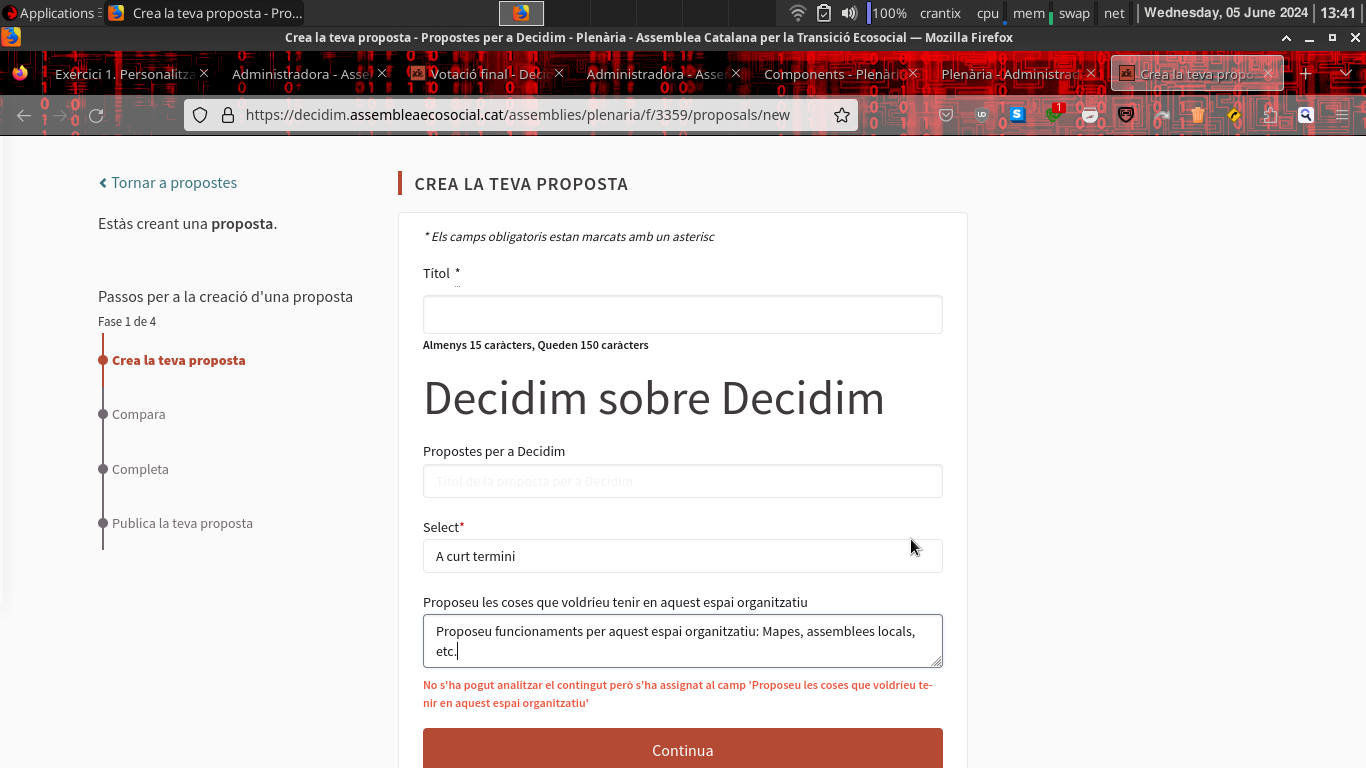Image resolution: width=1366 pixels, height=768 pixels.
Task: Click the browser address bar URL
Action: click(x=518, y=115)
